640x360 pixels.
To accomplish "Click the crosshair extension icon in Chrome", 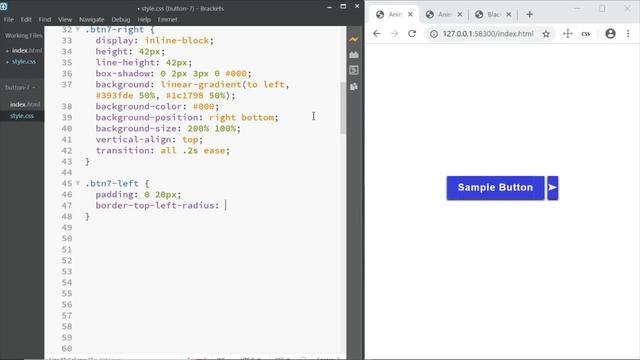I will pos(567,34).
